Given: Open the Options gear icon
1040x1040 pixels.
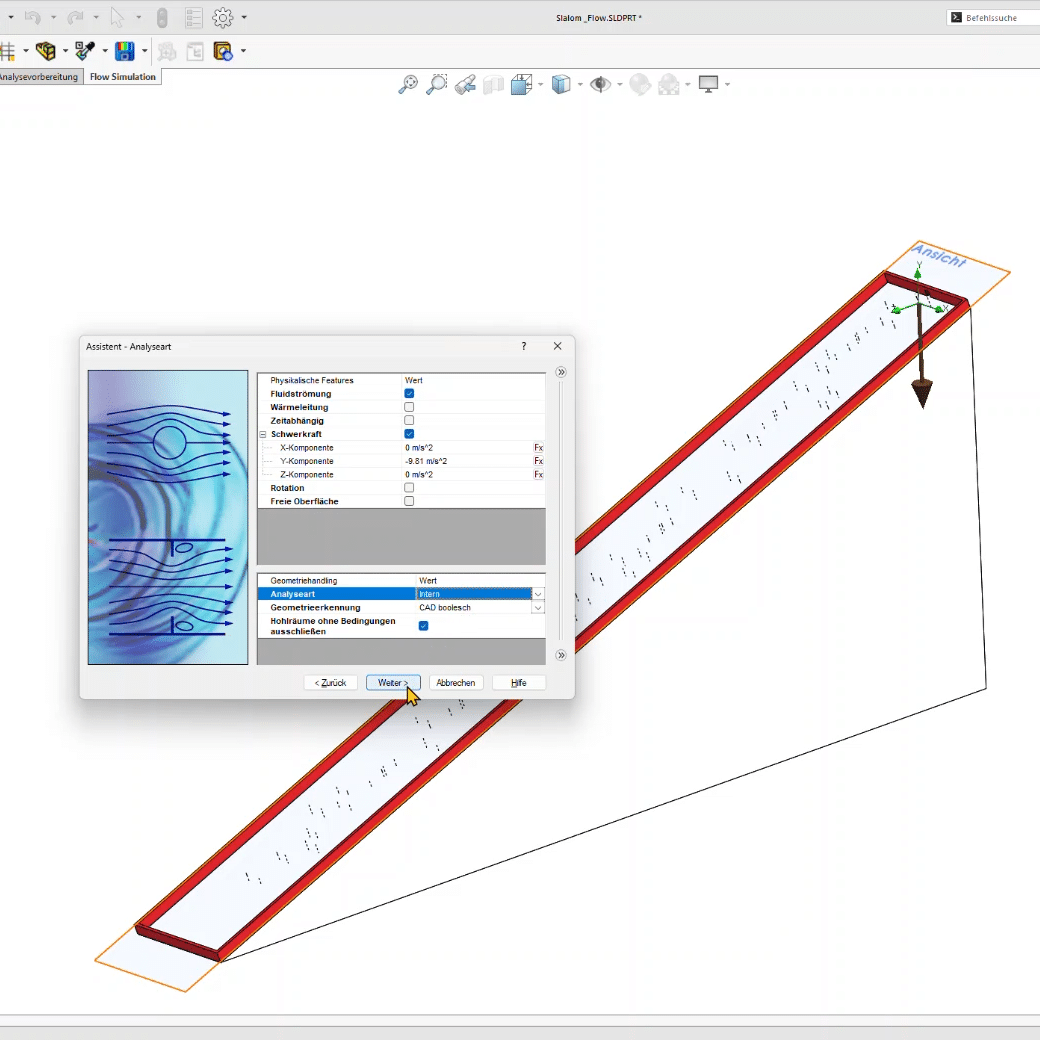Looking at the screenshot, I should [222, 17].
